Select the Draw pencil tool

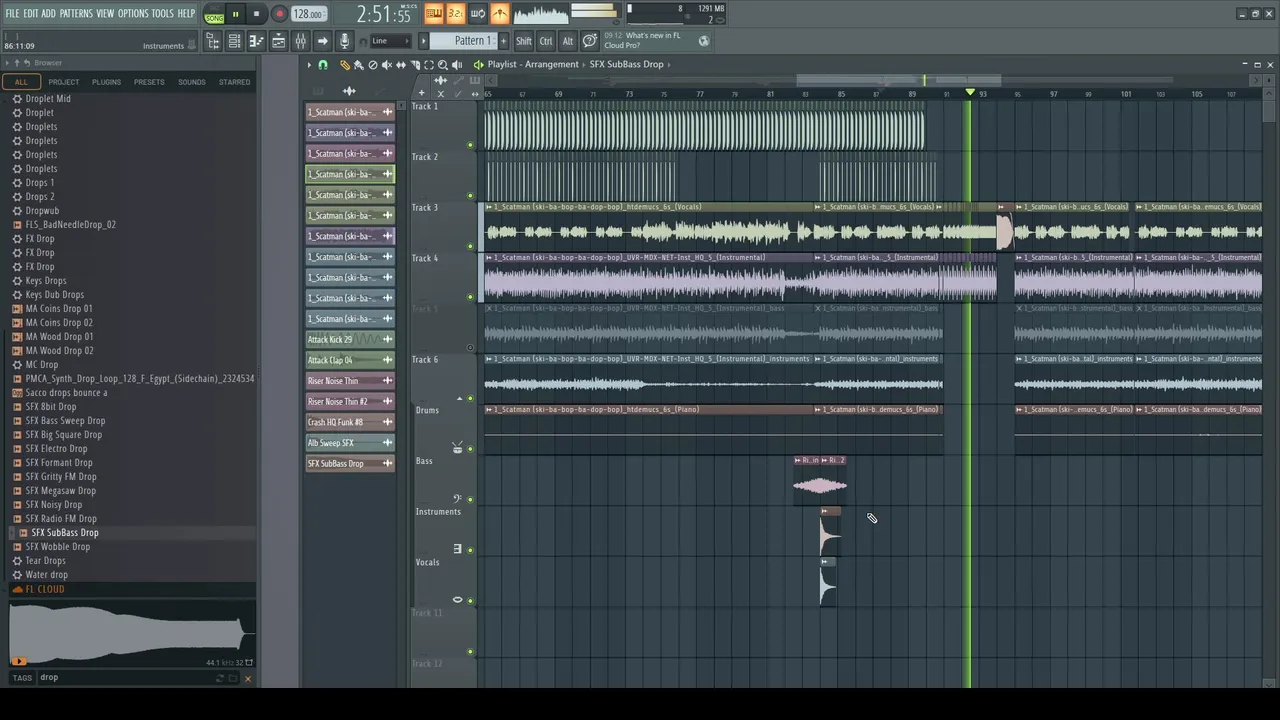[345, 64]
